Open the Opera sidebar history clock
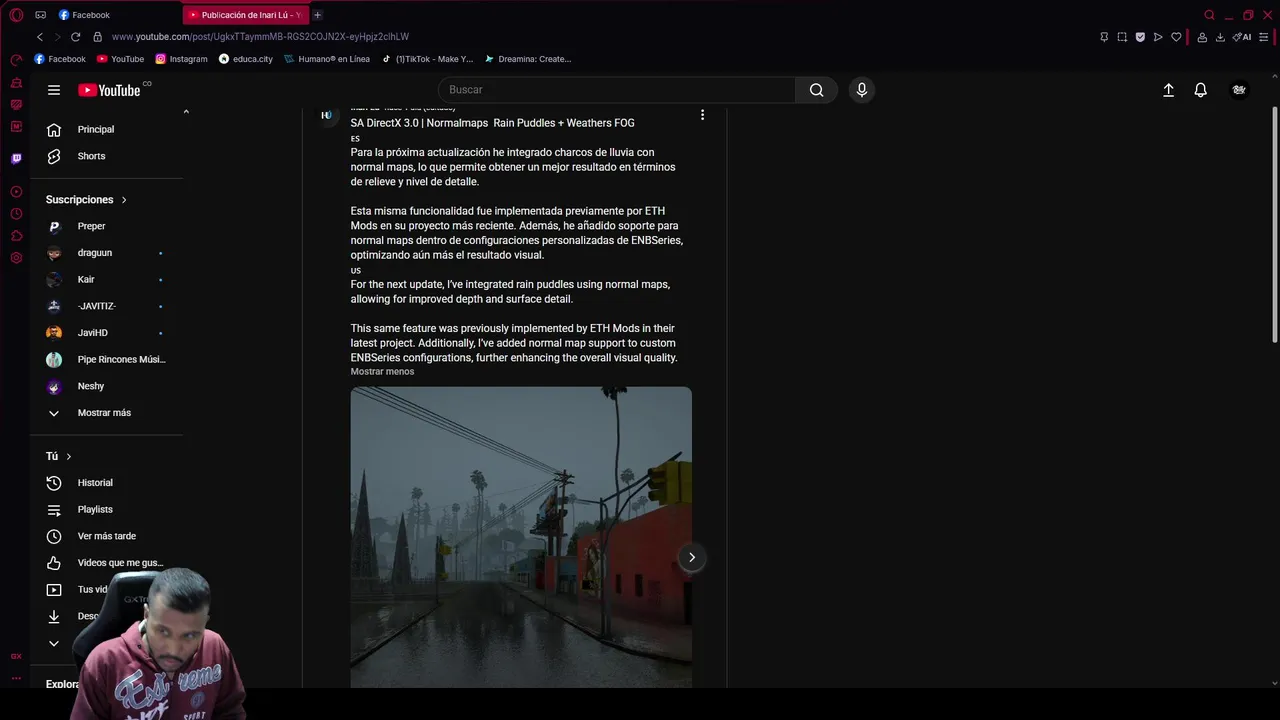The image size is (1280, 720). pyautogui.click(x=16, y=214)
